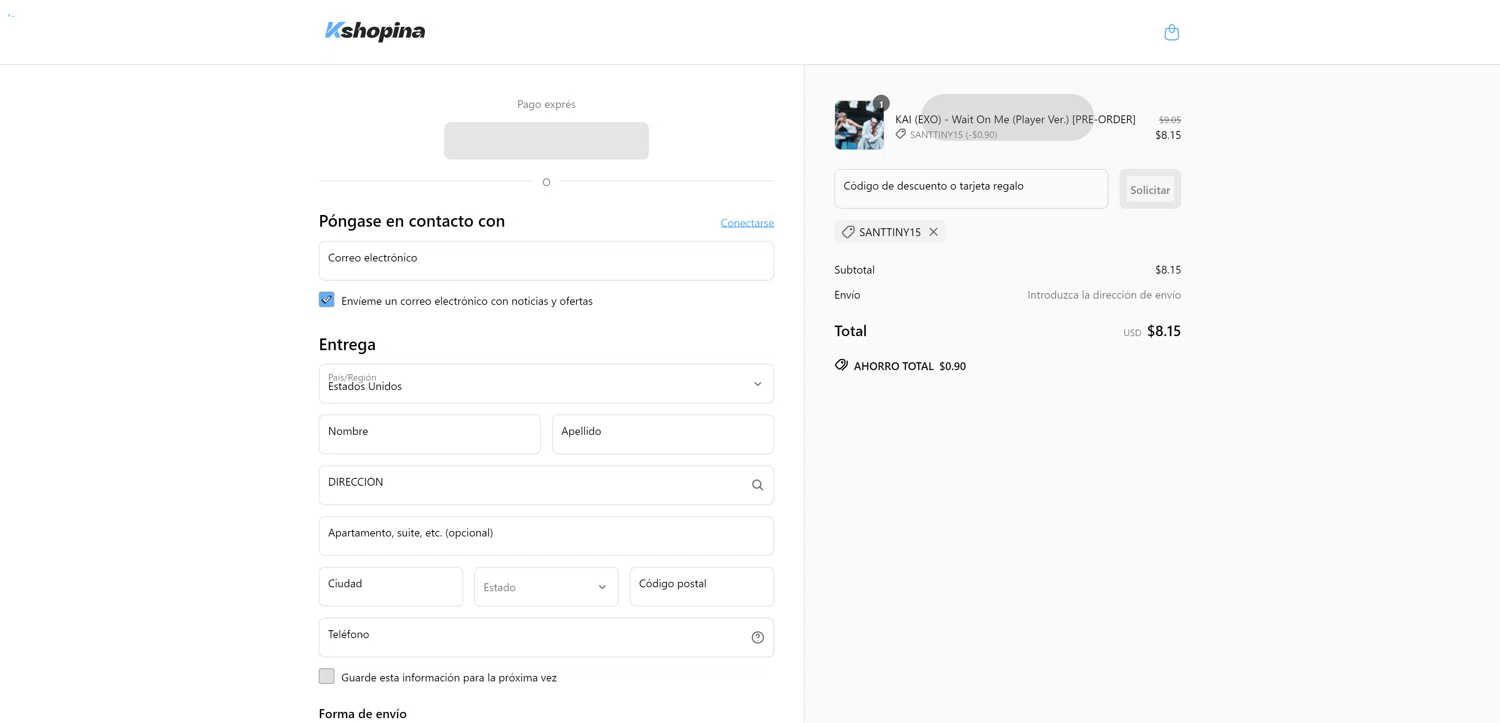Focus the Apellido input field
The image size is (1500, 723).
click(x=663, y=434)
